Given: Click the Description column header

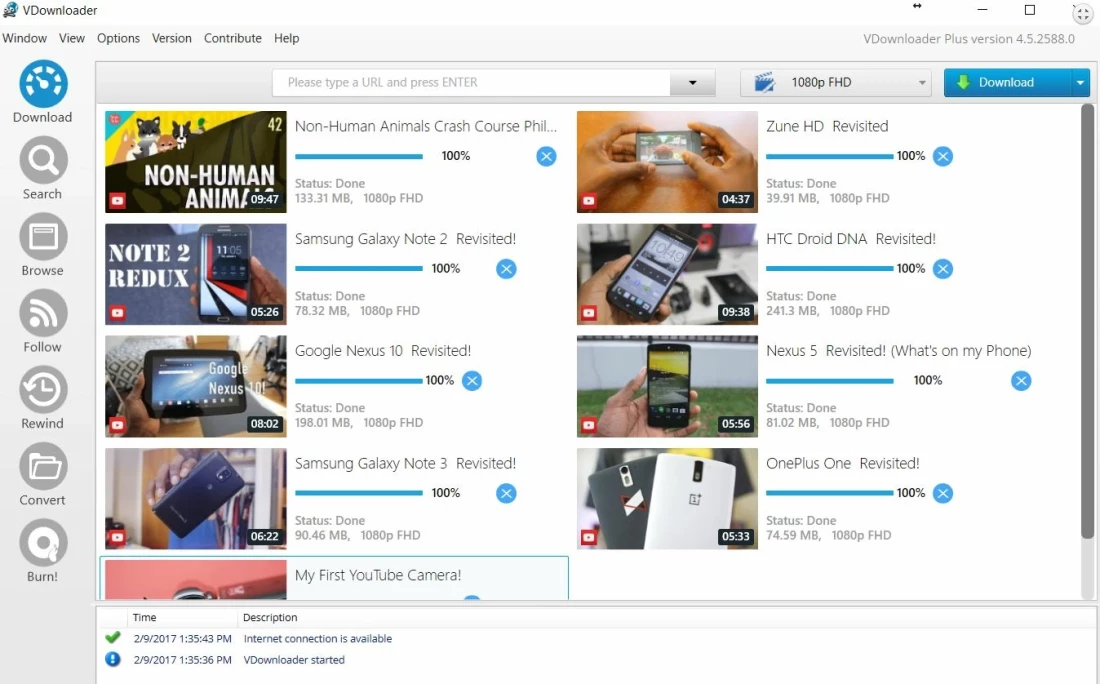Looking at the screenshot, I should pyautogui.click(x=270, y=617).
